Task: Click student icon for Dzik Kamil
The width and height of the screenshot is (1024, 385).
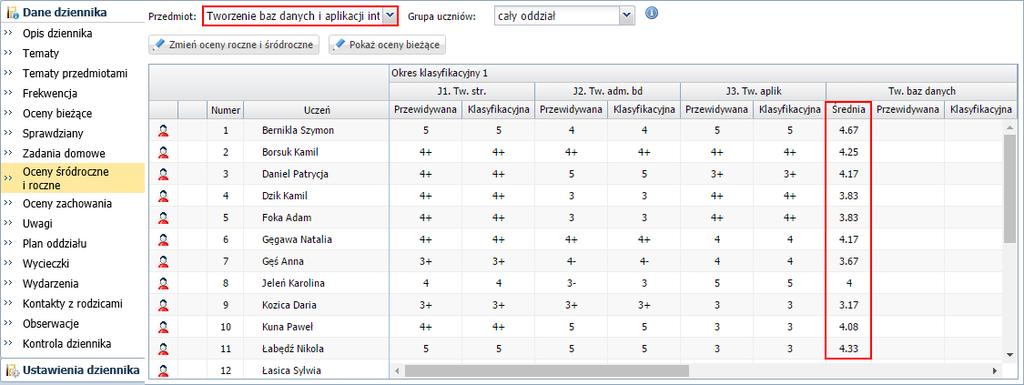Action: click(163, 196)
